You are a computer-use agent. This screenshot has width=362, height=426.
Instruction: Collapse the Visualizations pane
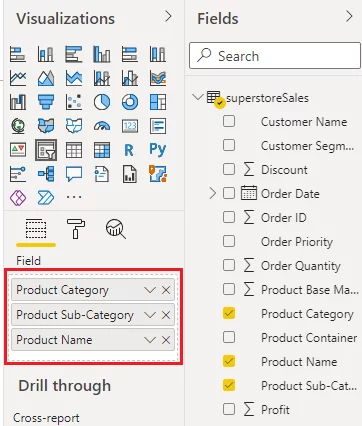(169, 17)
